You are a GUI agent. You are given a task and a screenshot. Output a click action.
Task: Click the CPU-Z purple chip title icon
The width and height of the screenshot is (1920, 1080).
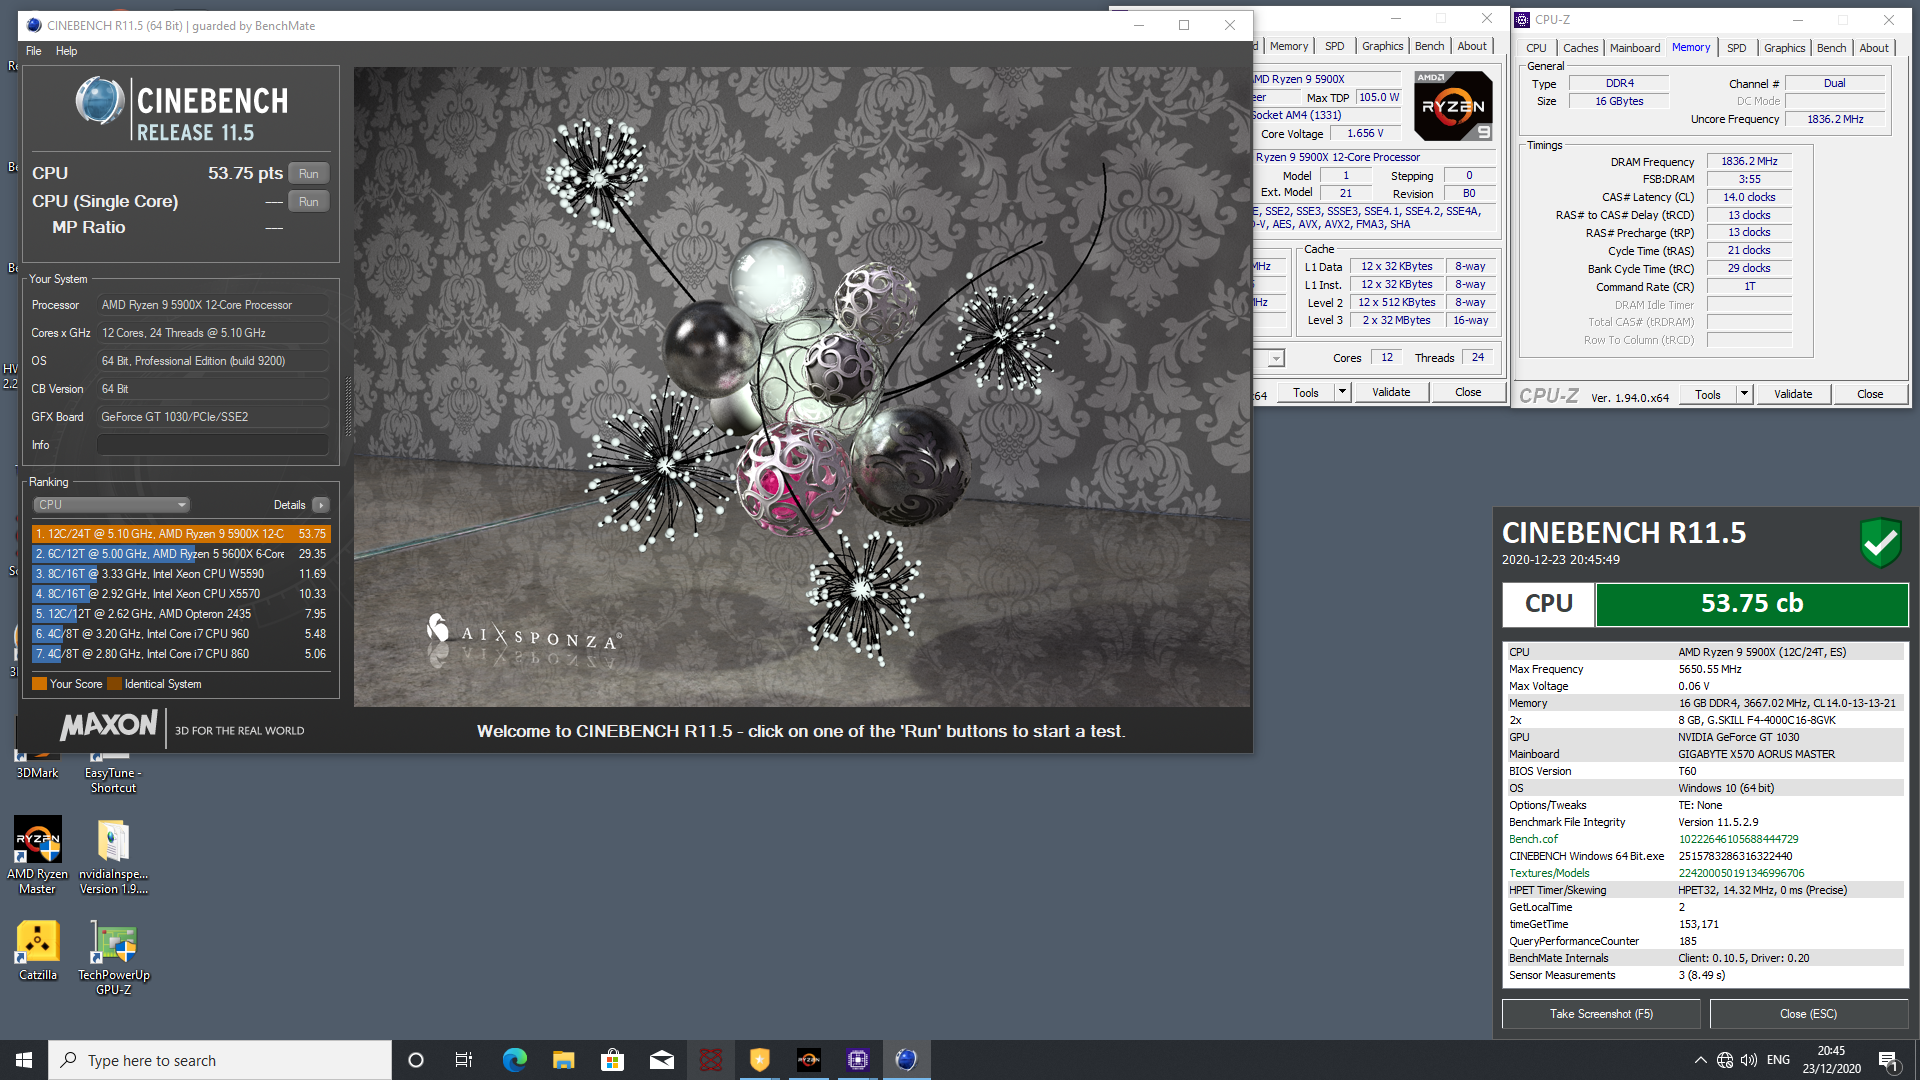[x=1522, y=19]
